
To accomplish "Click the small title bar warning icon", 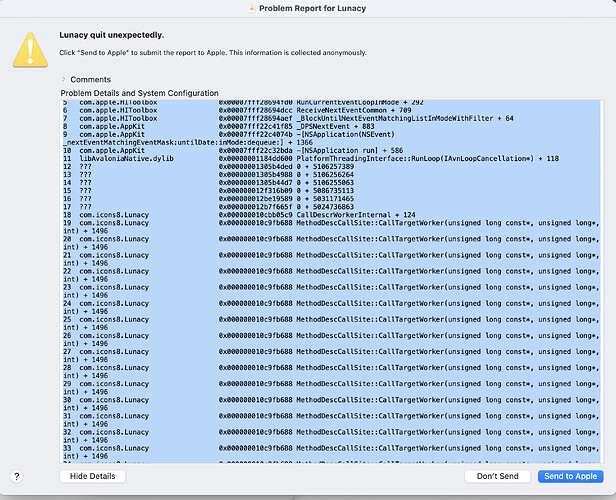I will [252, 8].
